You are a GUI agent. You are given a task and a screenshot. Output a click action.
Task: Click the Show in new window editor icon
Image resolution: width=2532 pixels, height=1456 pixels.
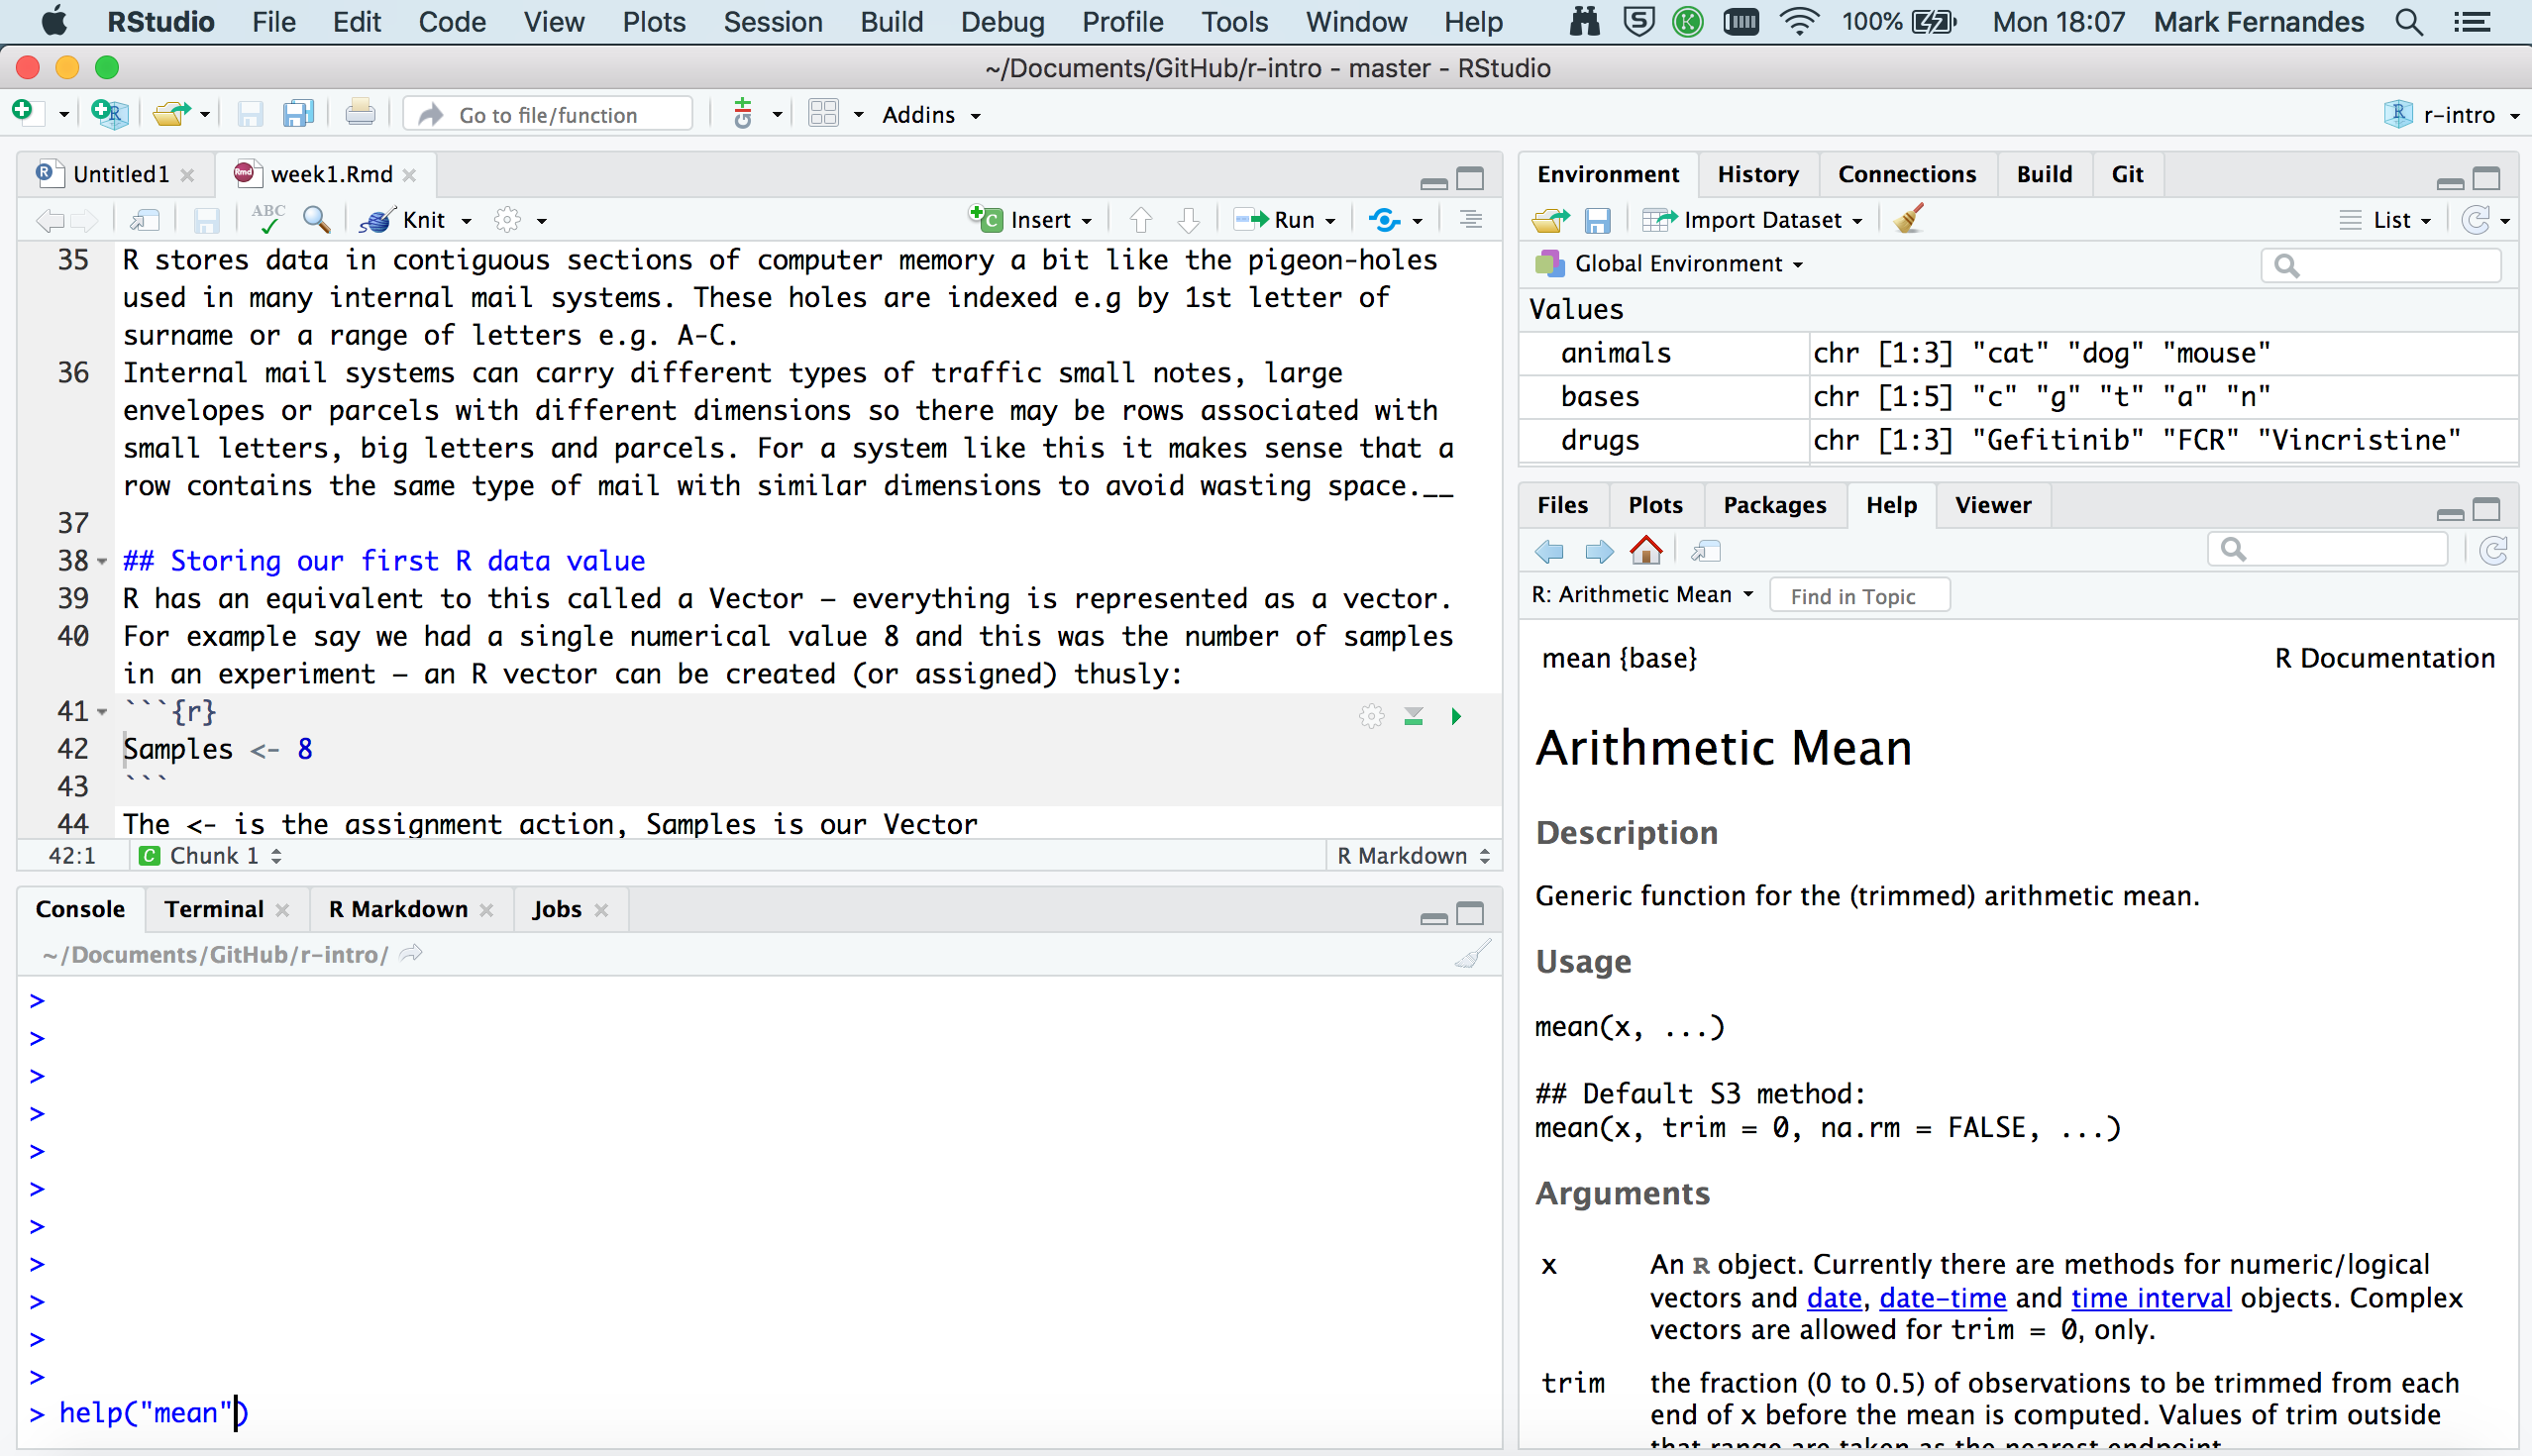click(x=146, y=219)
